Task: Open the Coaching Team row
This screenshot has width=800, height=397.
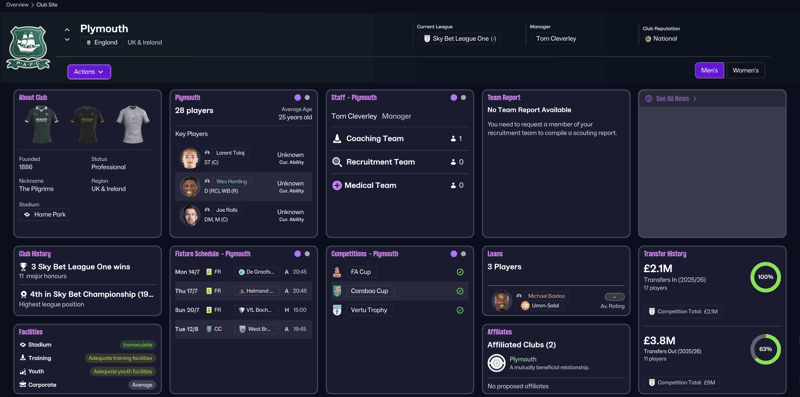Action: click(399, 138)
